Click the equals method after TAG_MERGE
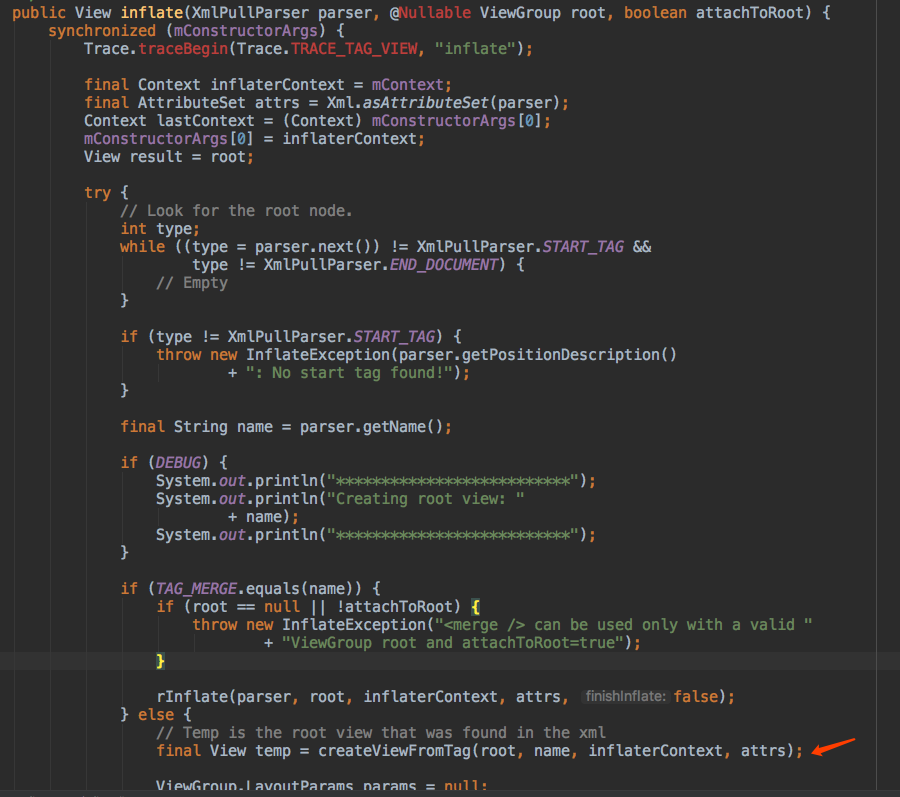900x797 pixels. pyautogui.click(x=273, y=589)
